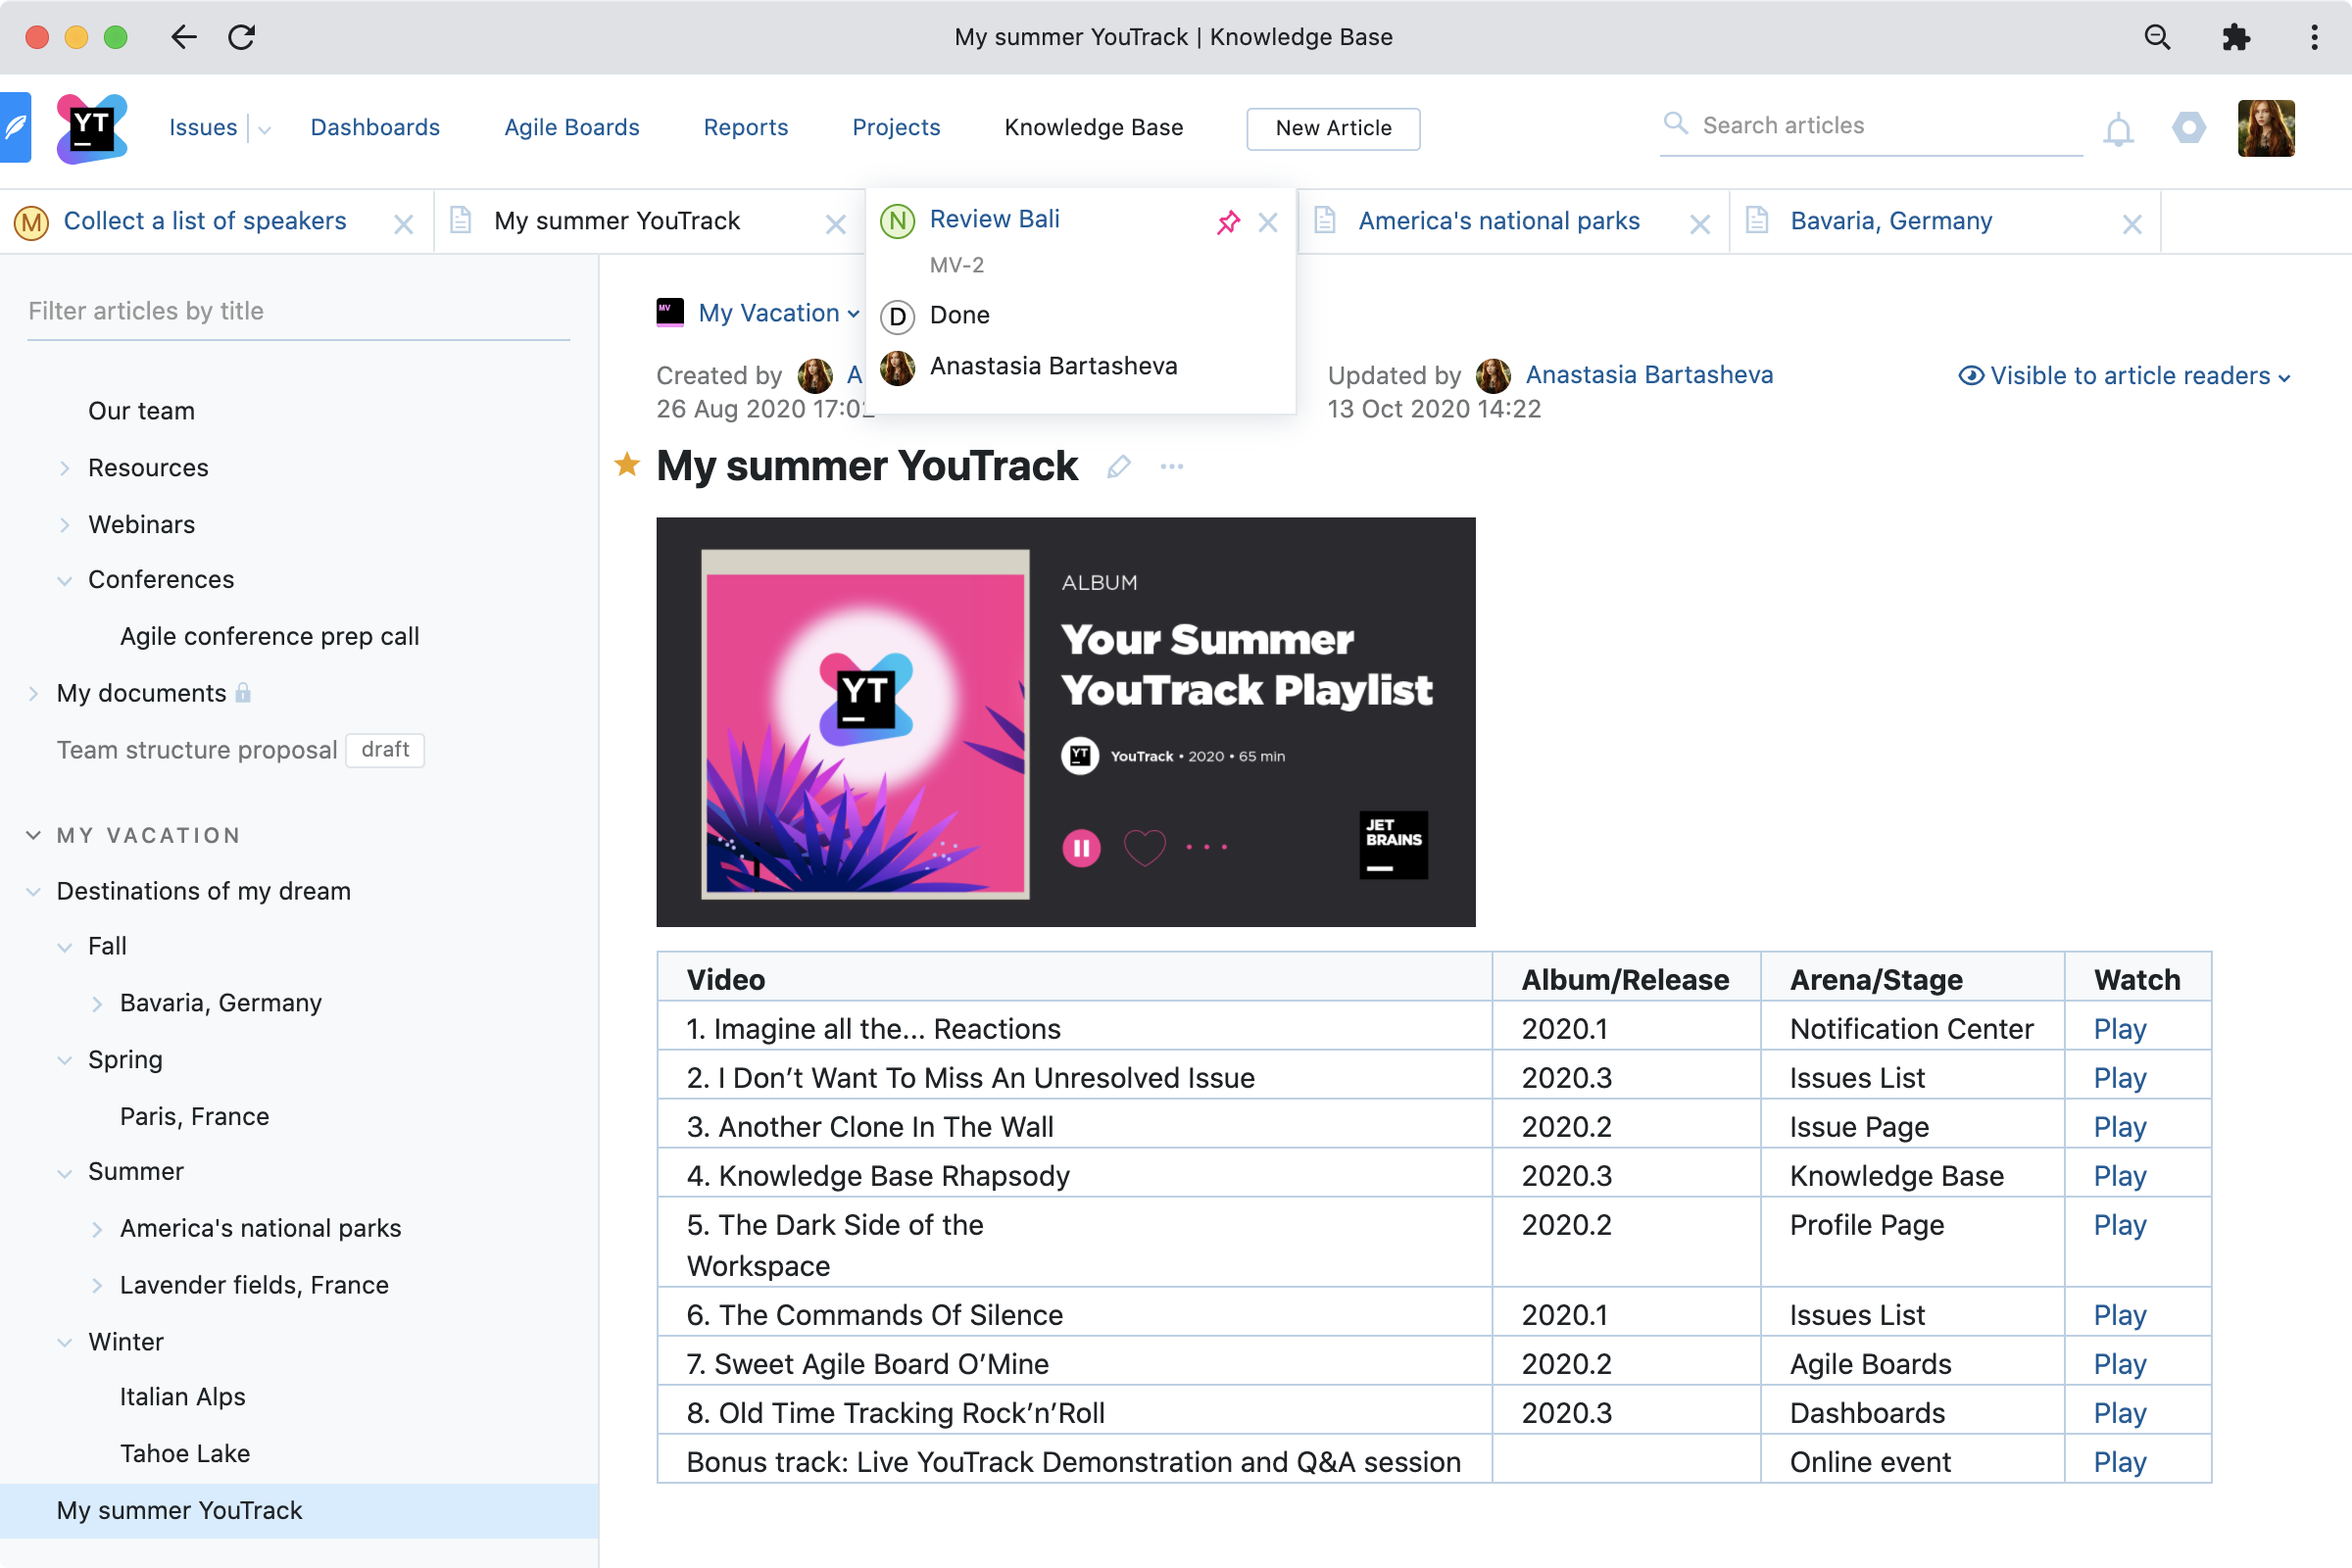Focus the Search articles field

tap(1871, 126)
